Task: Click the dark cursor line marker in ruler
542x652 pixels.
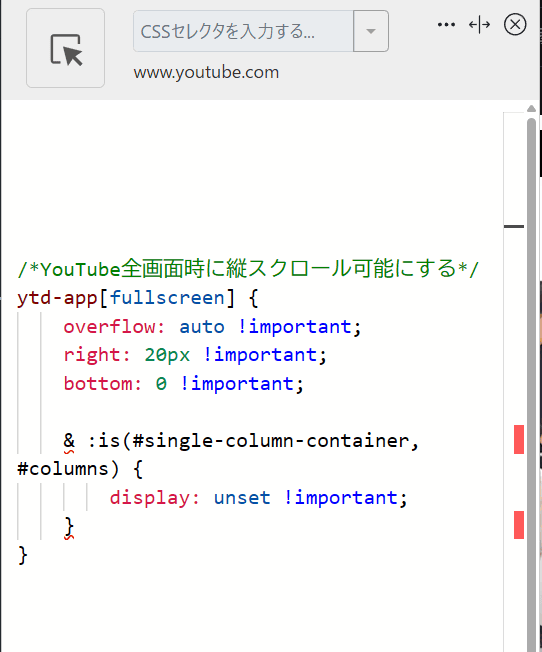Action: click(x=514, y=227)
